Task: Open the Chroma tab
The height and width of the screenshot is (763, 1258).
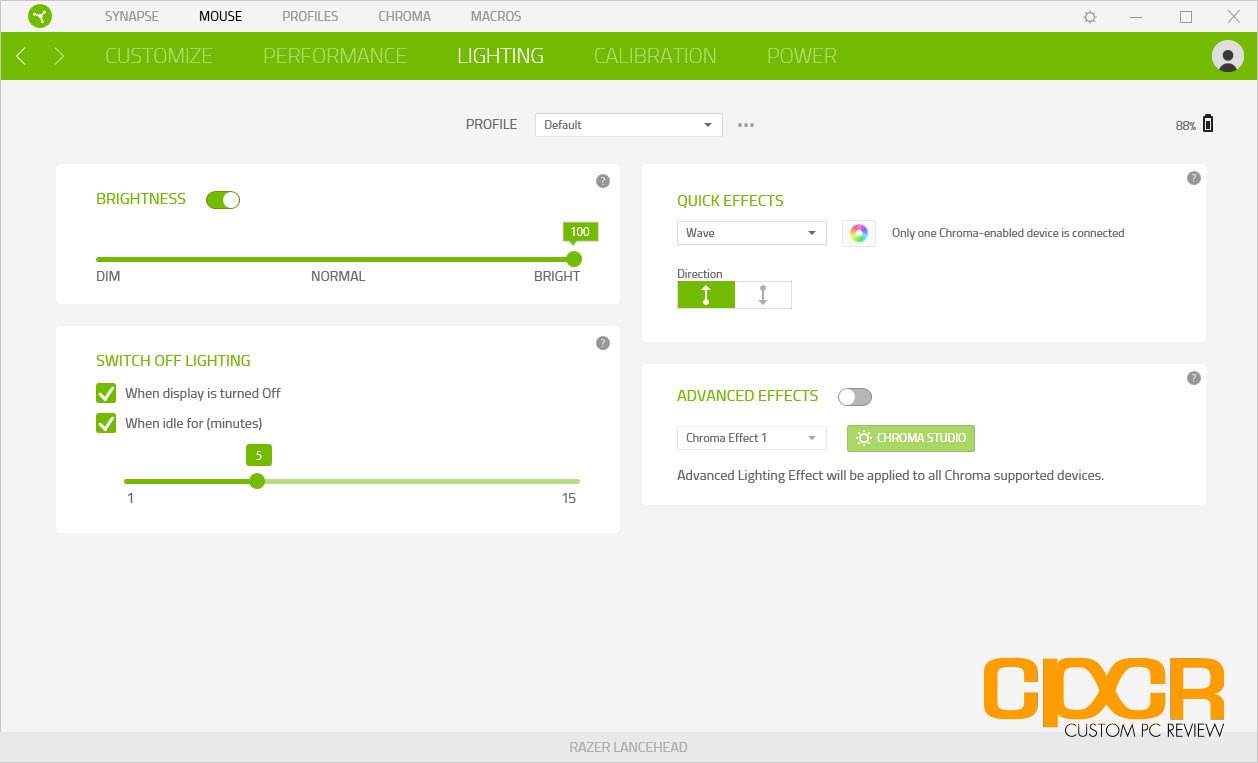Action: 404,16
